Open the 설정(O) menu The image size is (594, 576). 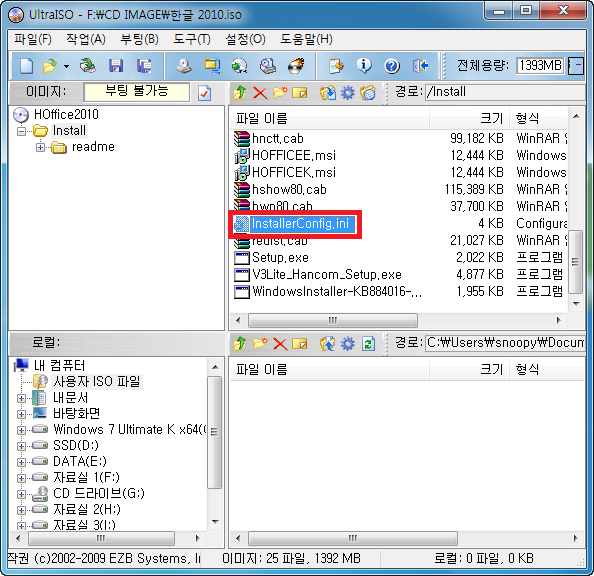click(x=245, y=39)
